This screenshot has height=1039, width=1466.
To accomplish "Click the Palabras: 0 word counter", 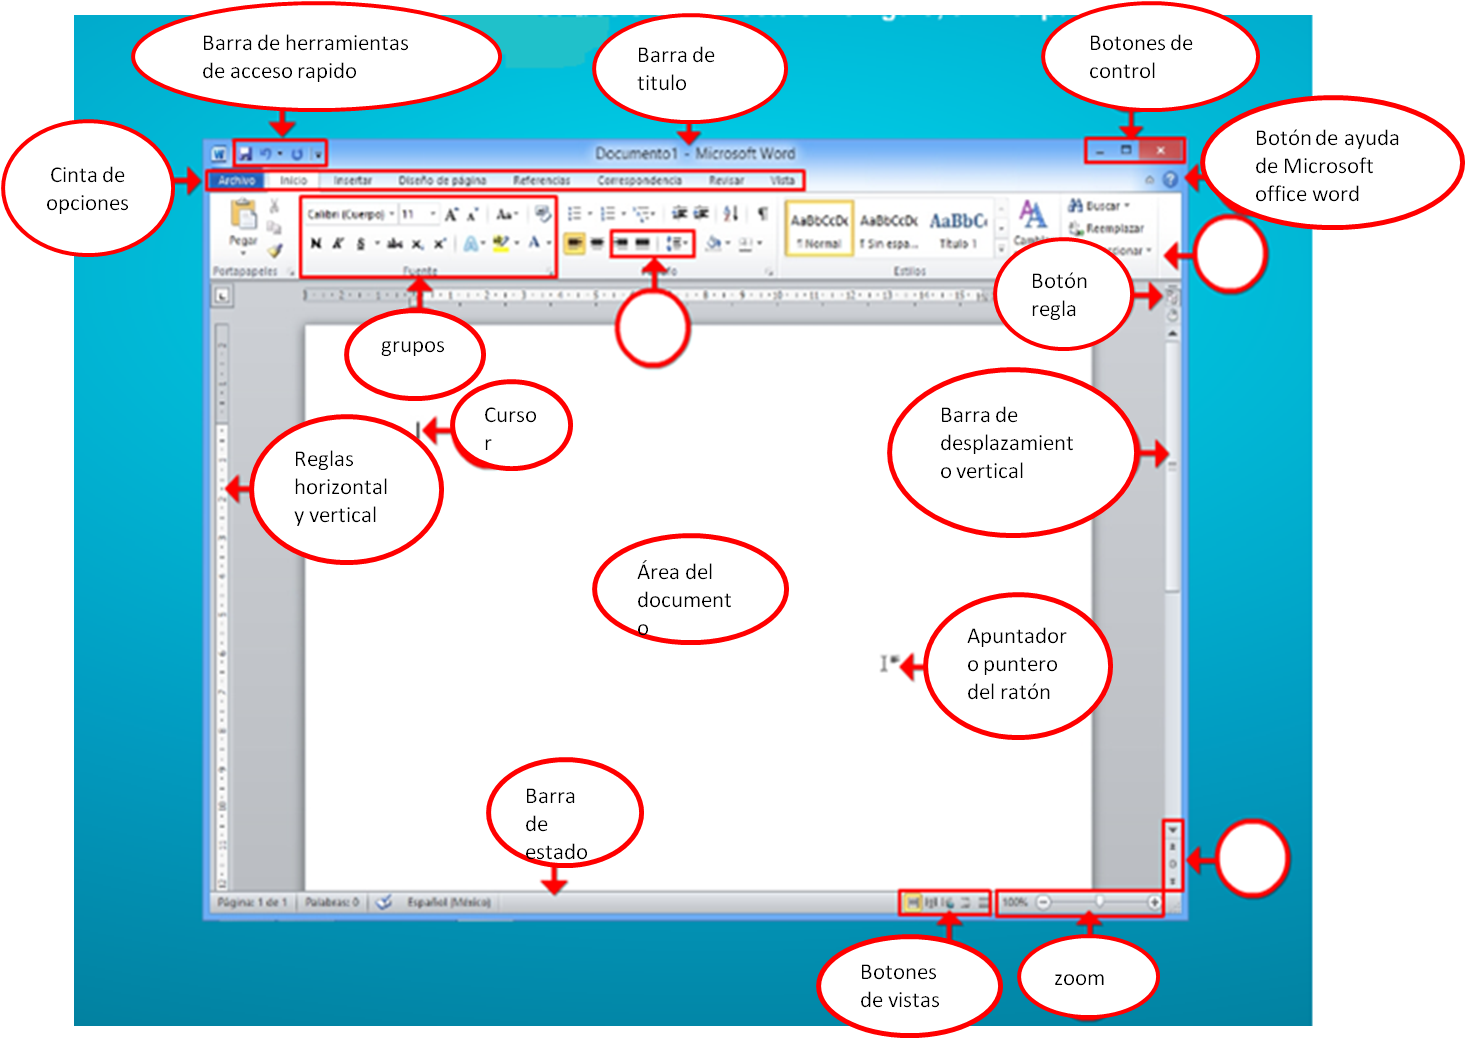I will coord(335,902).
